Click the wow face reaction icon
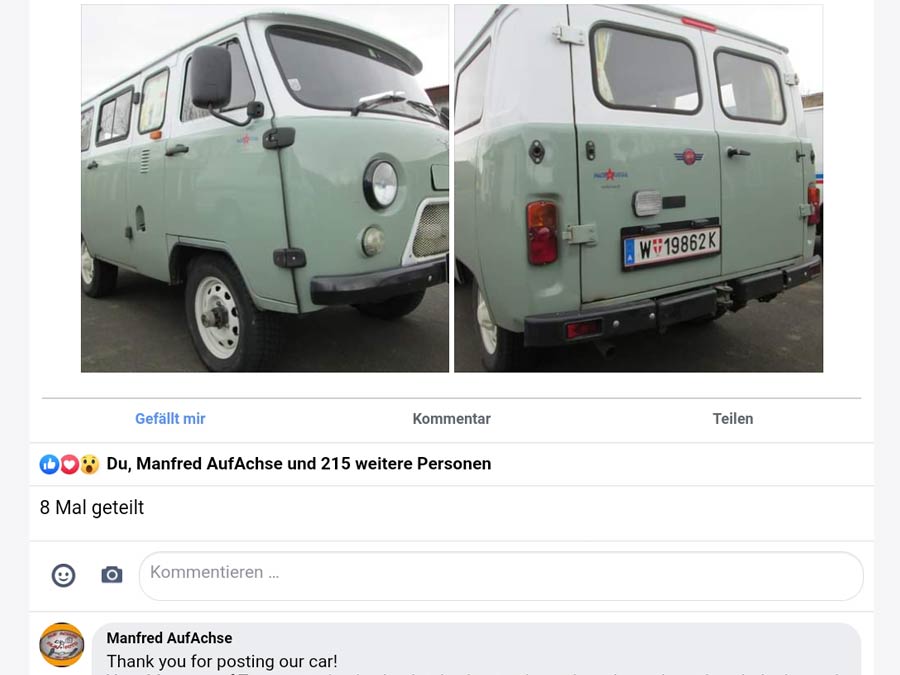Image resolution: width=900 pixels, height=675 pixels. 90,464
